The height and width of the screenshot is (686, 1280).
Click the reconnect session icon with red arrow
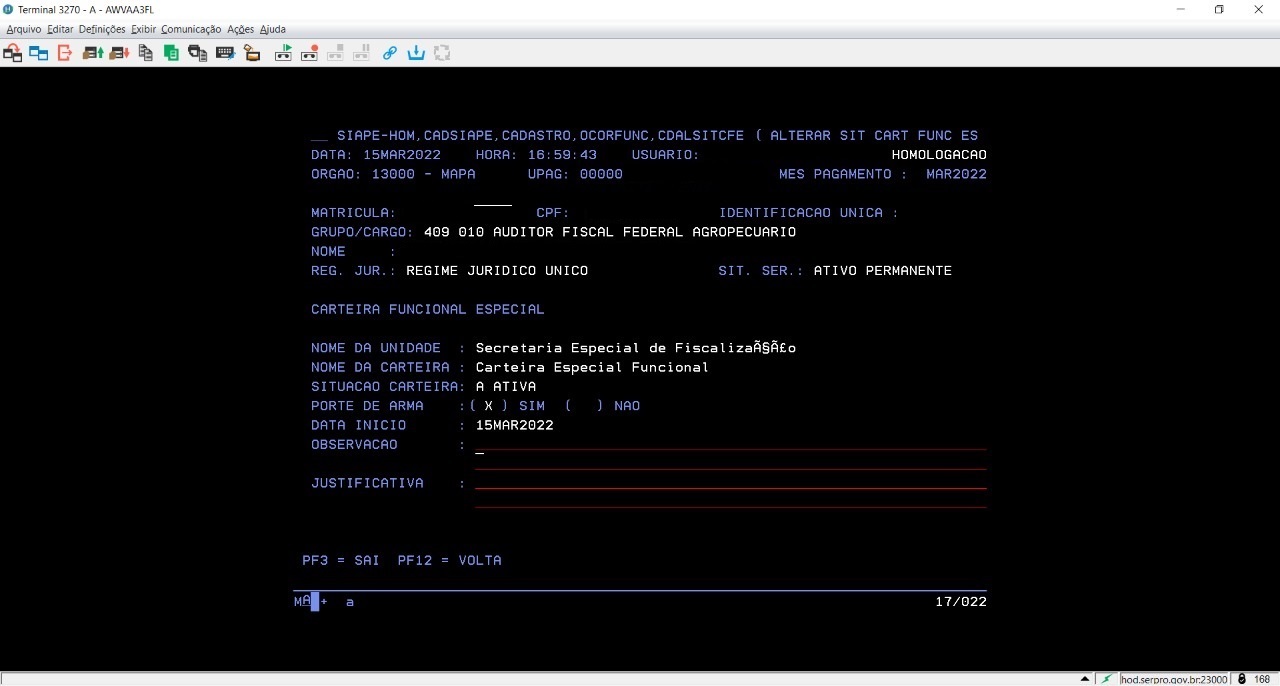[13, 53]
